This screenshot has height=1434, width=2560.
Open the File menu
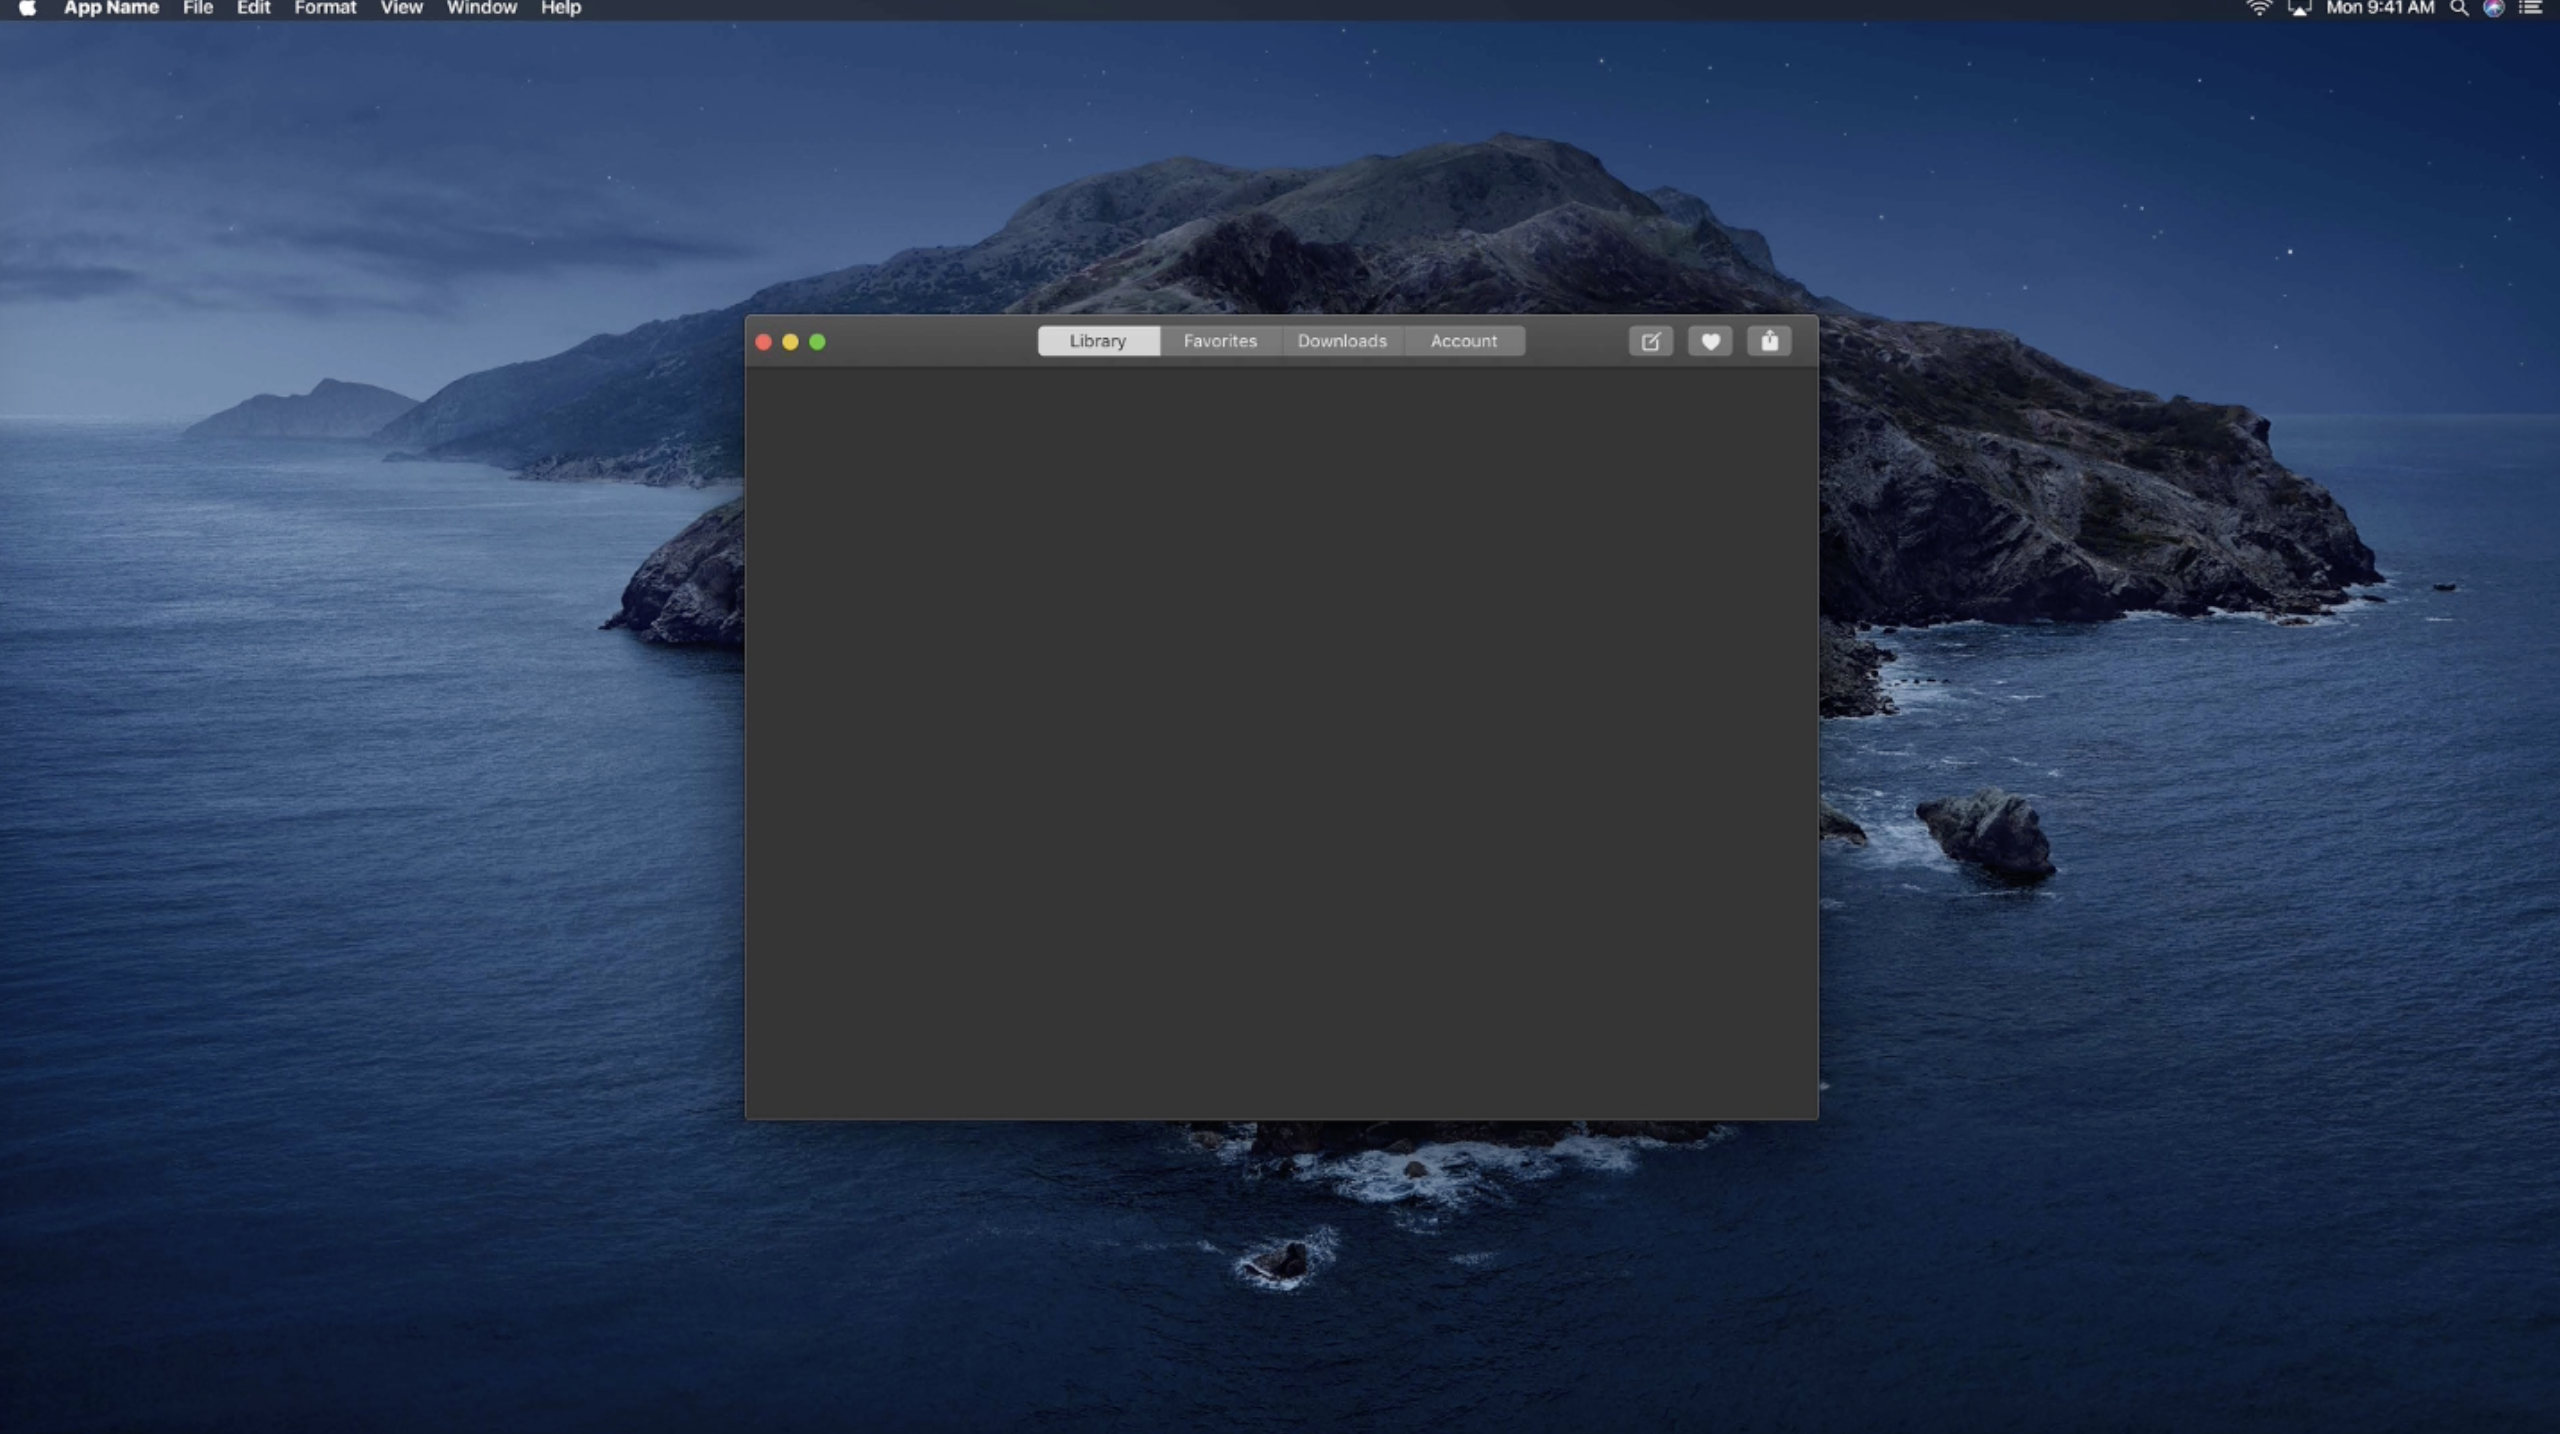pyautogui.click(x=198, y=8)
